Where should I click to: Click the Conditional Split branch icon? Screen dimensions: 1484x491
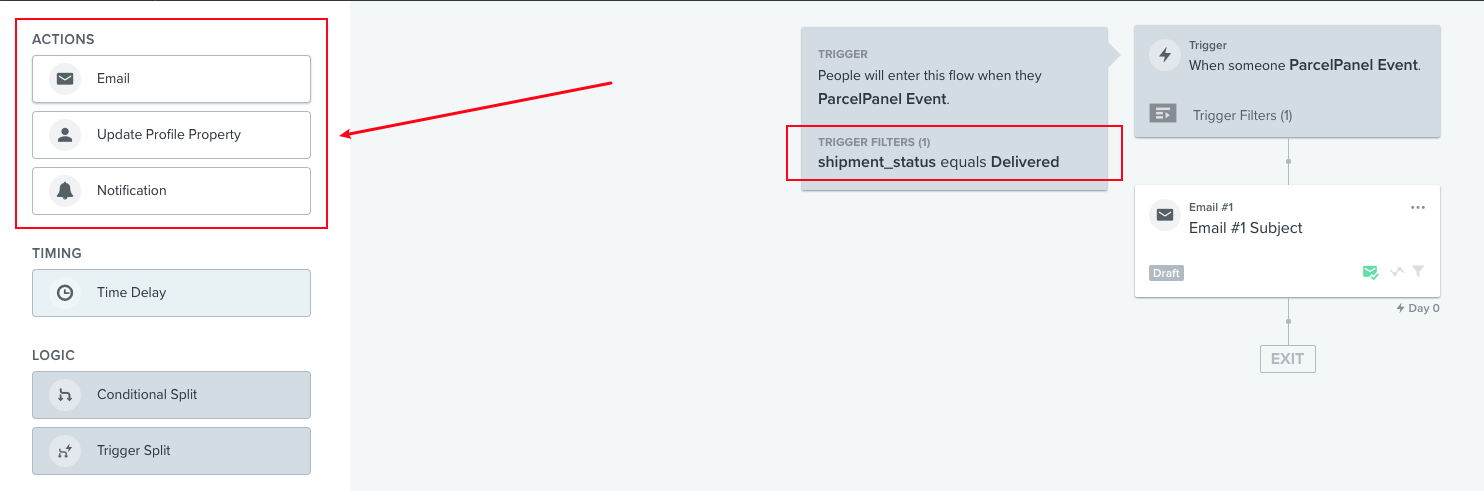[65, 395]
